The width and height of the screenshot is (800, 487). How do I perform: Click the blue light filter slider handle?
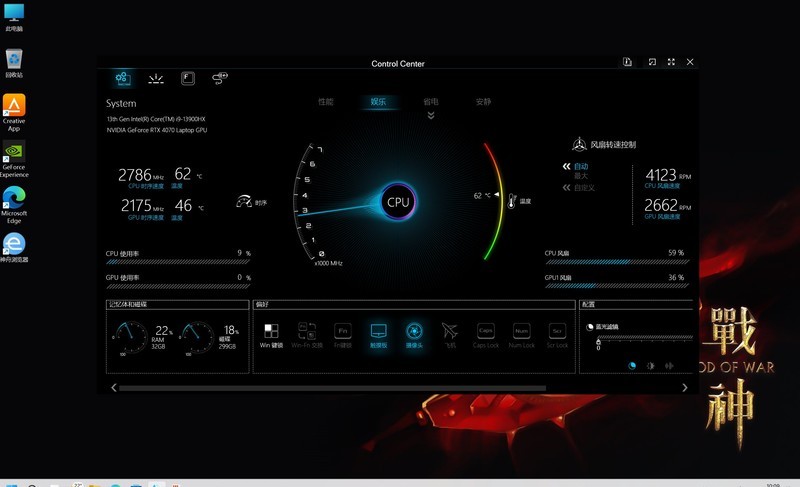click(x=598, y=340)
